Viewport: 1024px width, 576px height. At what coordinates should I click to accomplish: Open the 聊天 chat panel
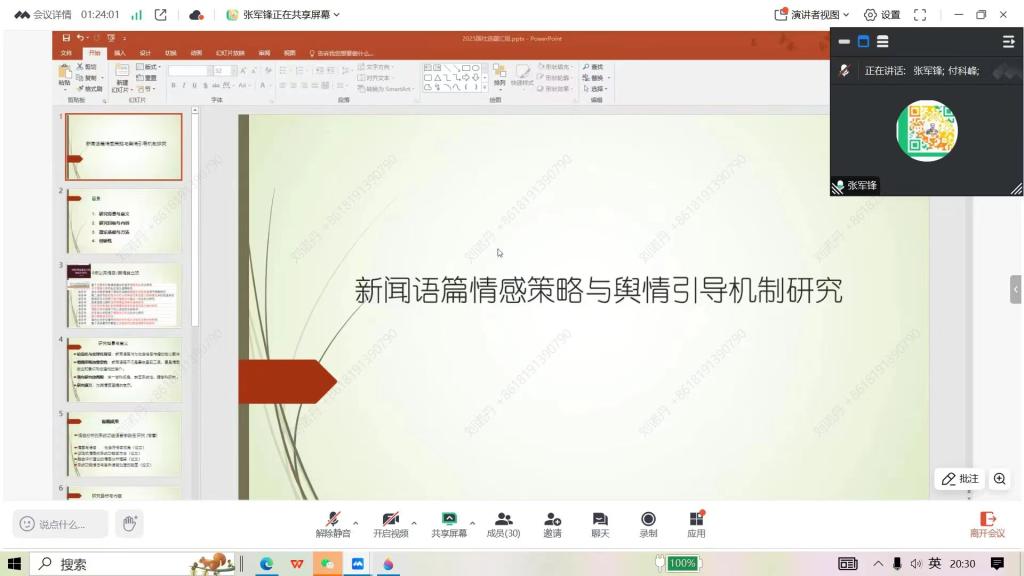click(x=600, y=523)
